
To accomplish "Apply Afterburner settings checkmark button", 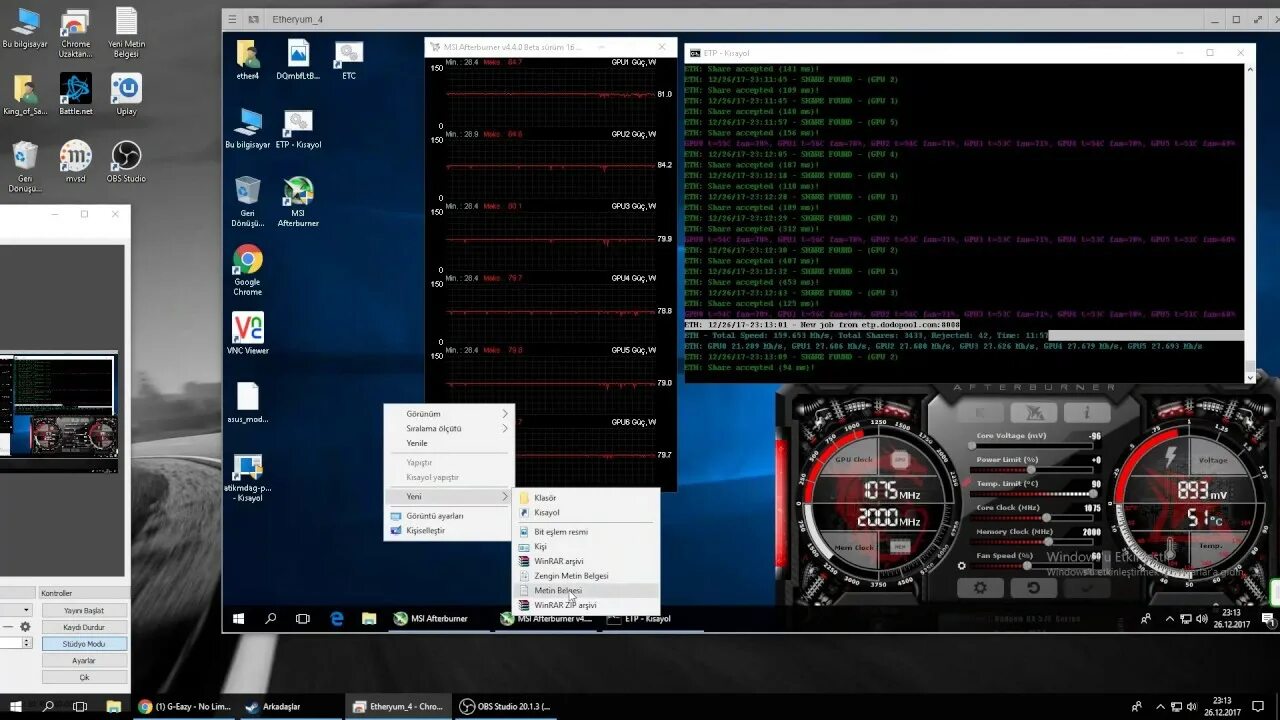I will (x=1086, y=588).
